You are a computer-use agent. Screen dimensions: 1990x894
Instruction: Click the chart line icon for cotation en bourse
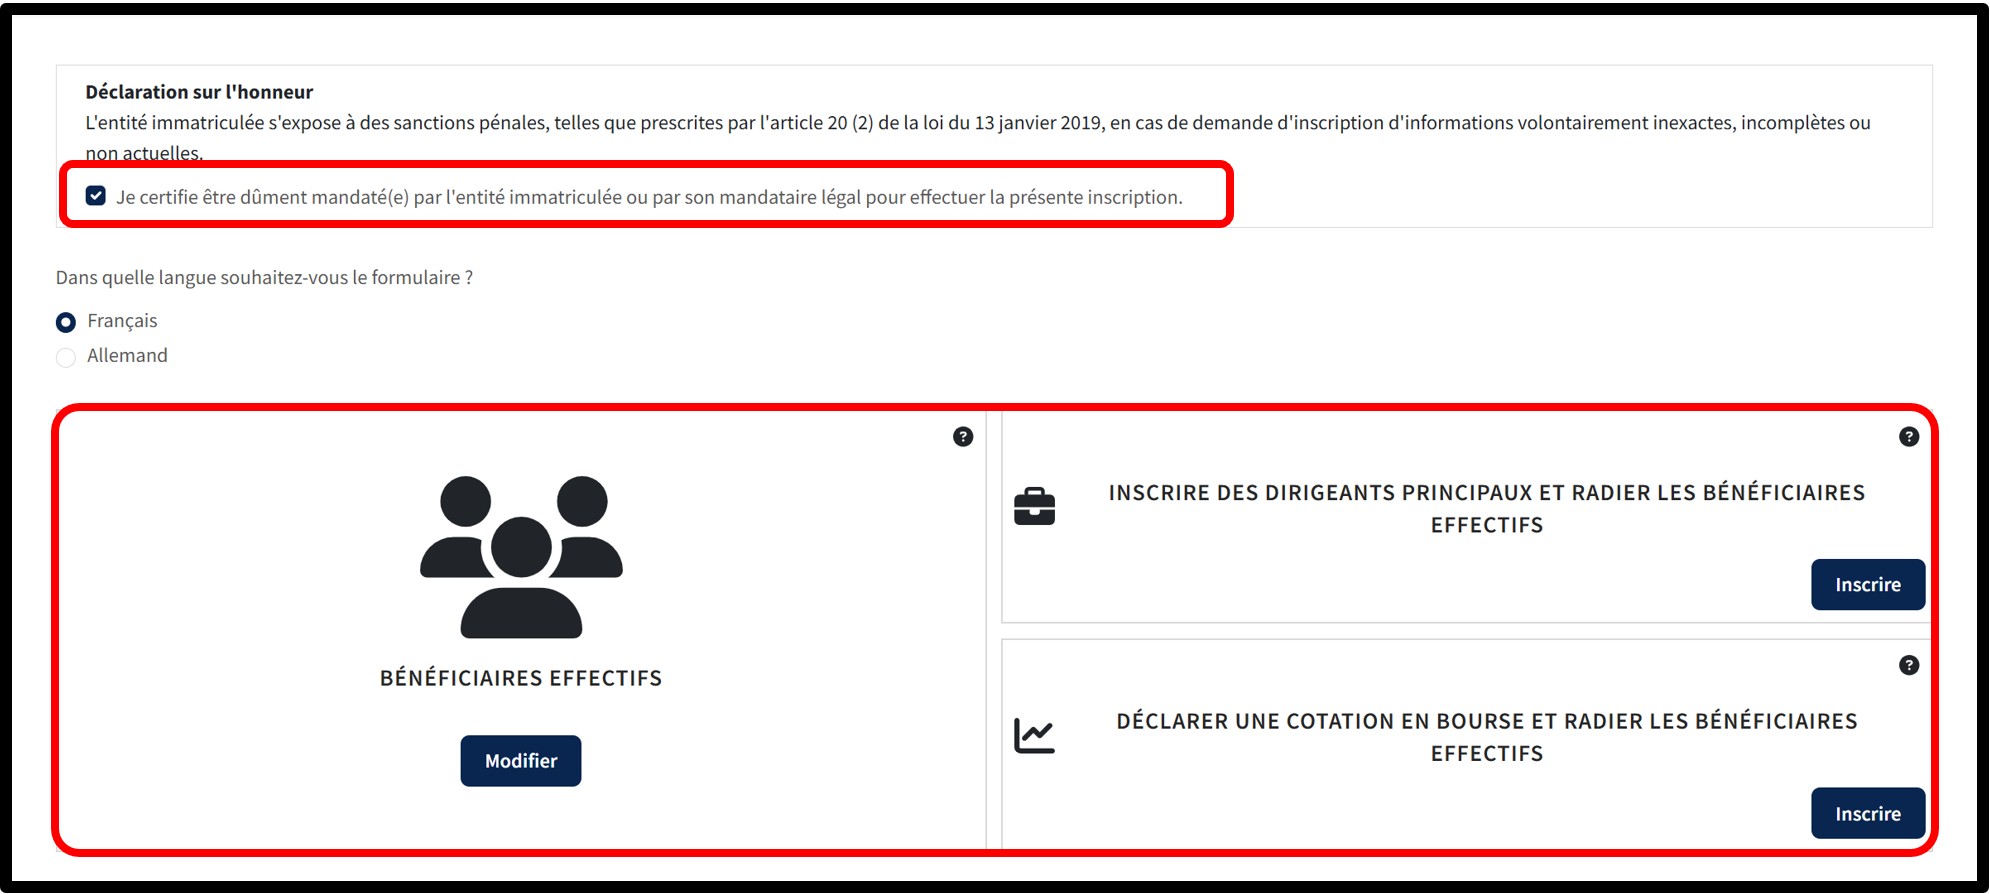click(1034, 736)
